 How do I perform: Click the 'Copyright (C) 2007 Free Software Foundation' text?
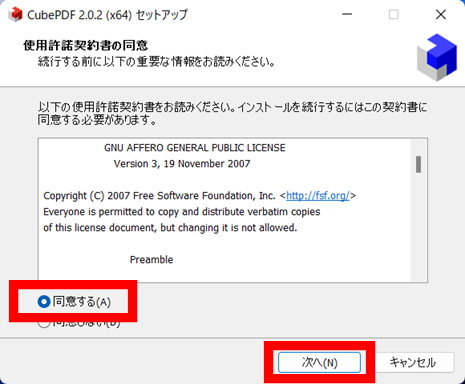click(159, 196)
